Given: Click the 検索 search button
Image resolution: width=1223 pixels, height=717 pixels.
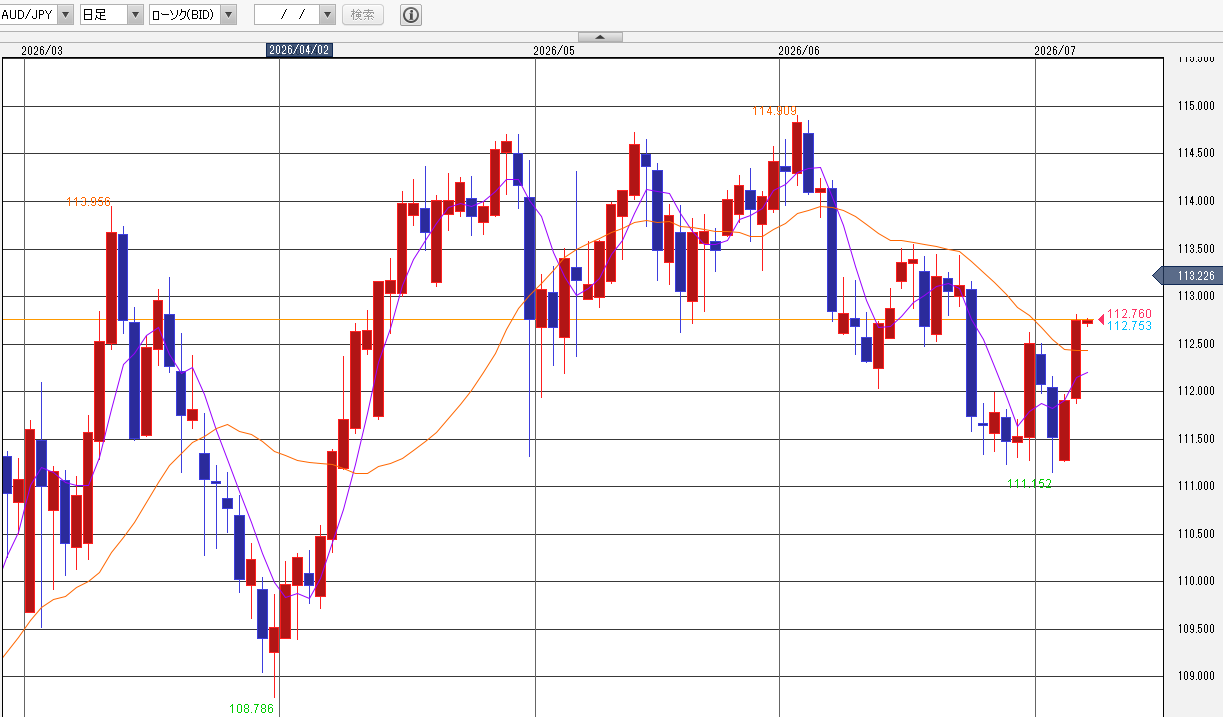Looking at the screenshot, I should tap(363, 14).
